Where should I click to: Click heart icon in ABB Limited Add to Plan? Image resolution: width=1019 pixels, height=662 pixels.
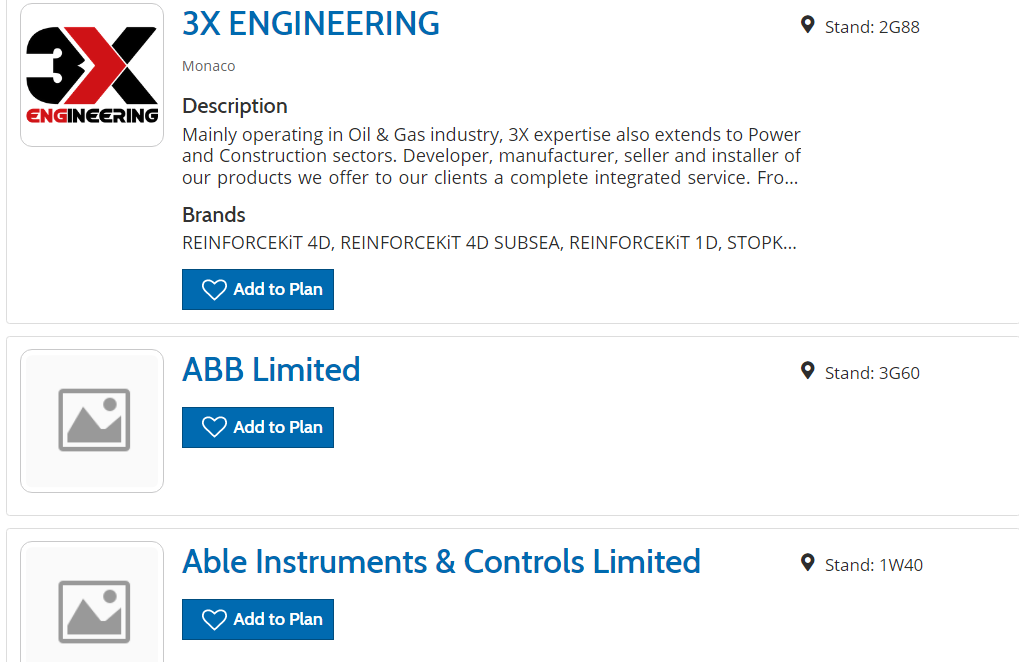tap(214, 427)
